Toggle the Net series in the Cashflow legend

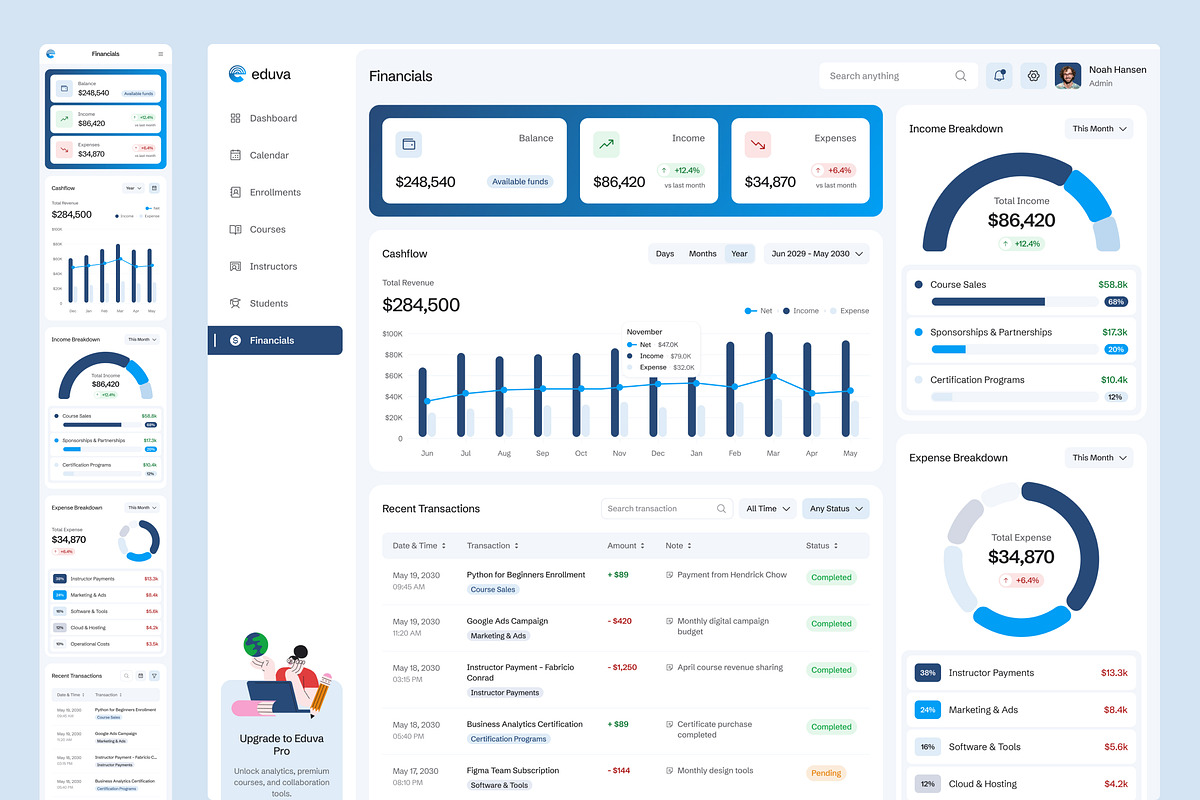pos(758,311)
